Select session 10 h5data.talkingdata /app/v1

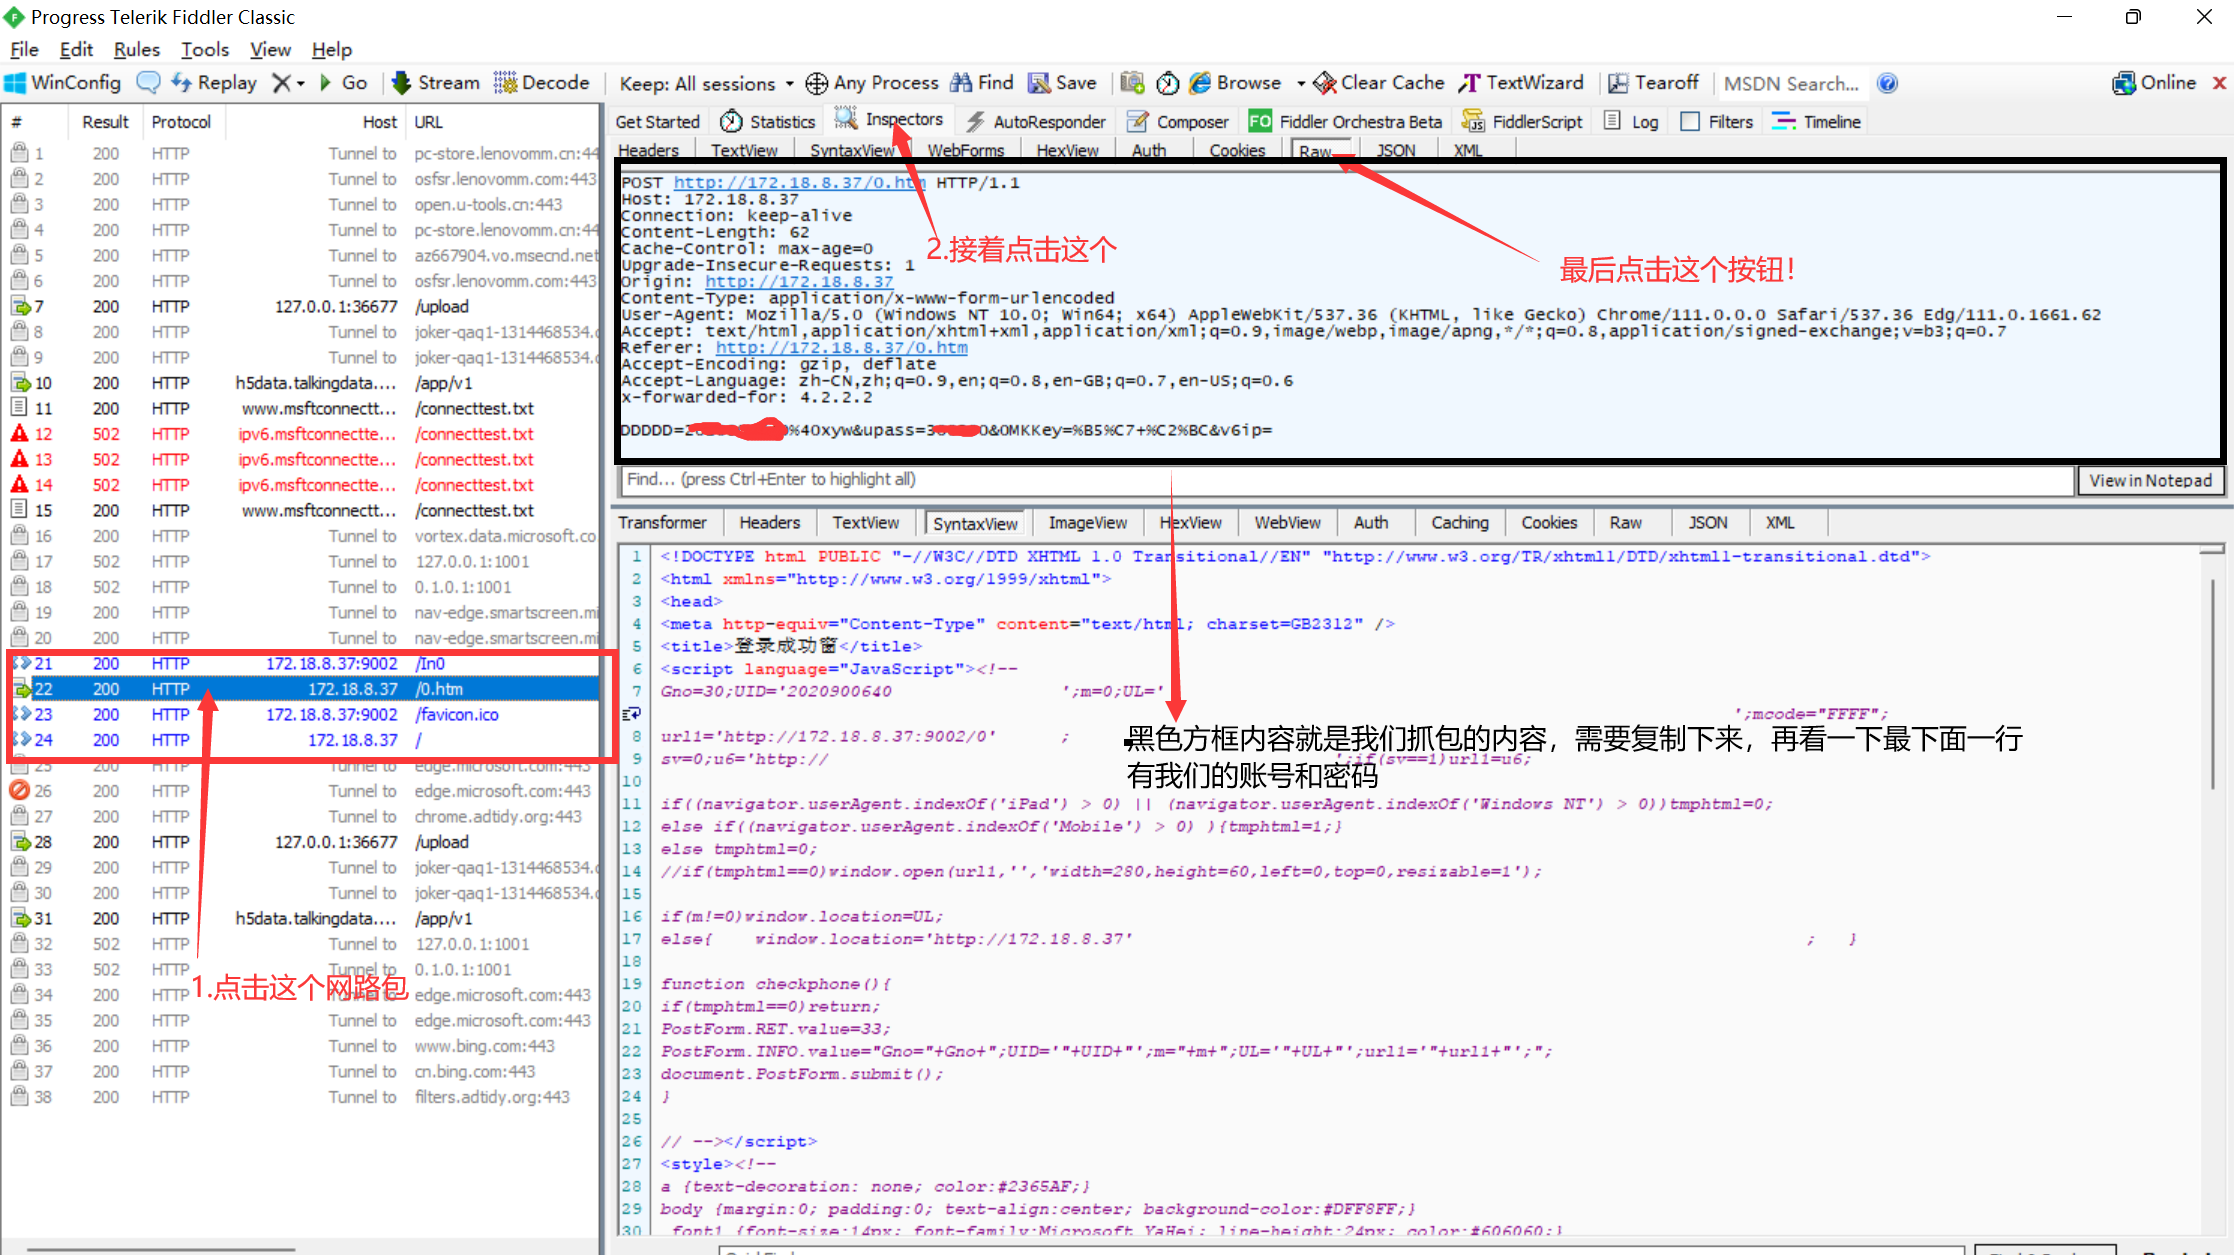pos(305,383)
